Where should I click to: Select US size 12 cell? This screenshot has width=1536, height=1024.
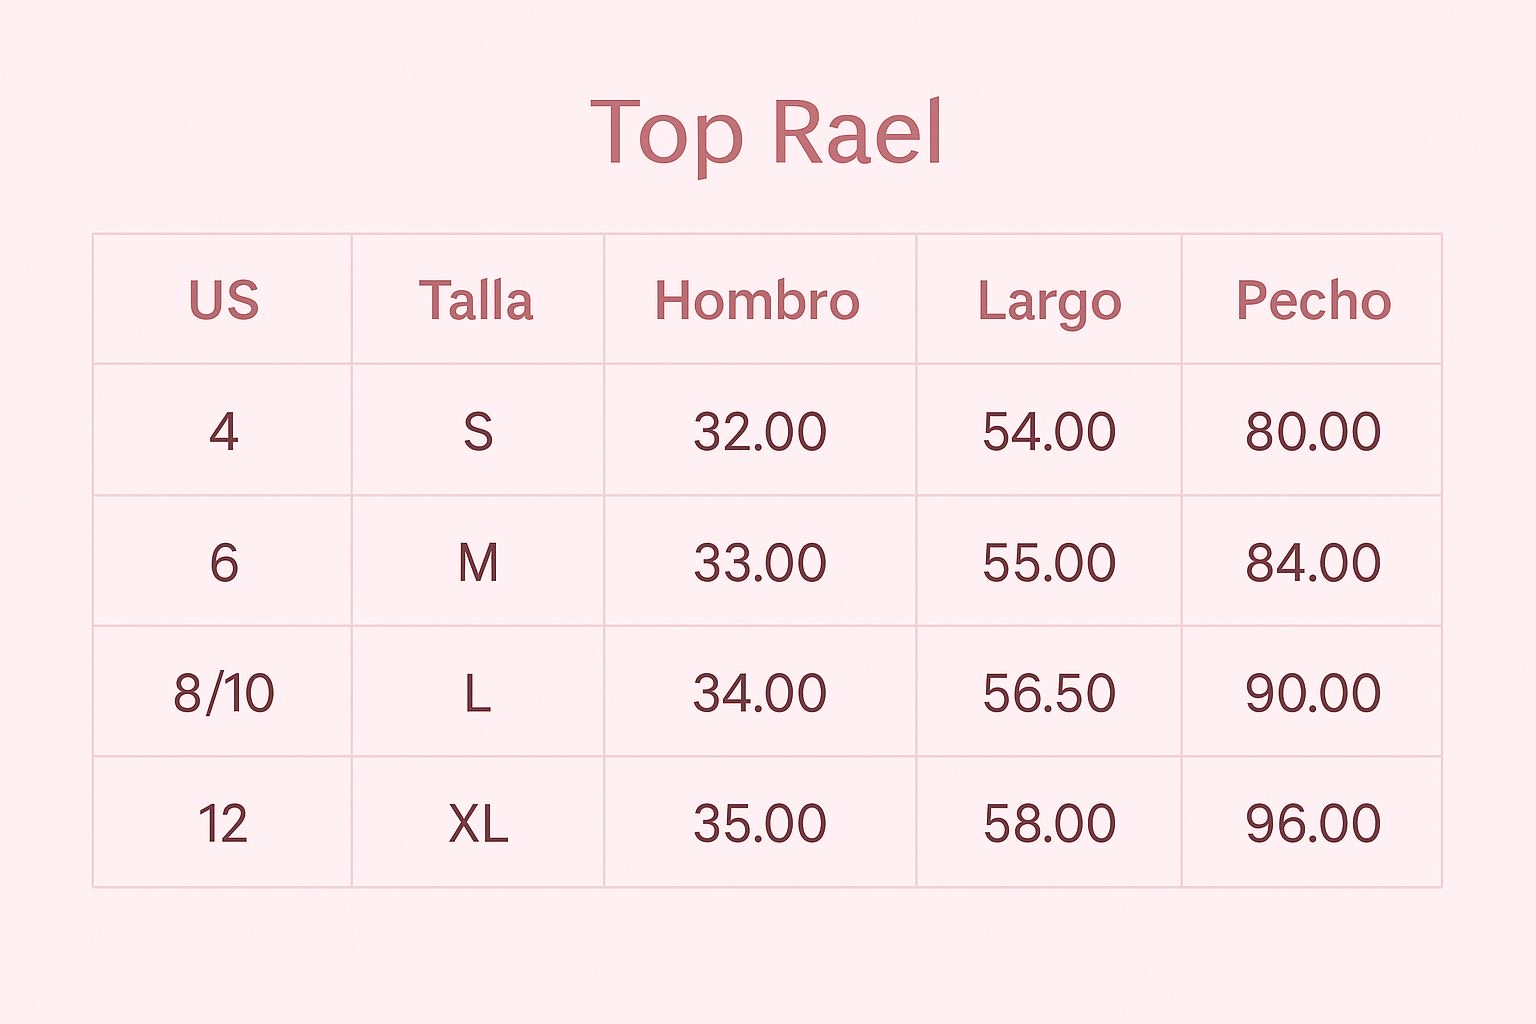(223, 824)
